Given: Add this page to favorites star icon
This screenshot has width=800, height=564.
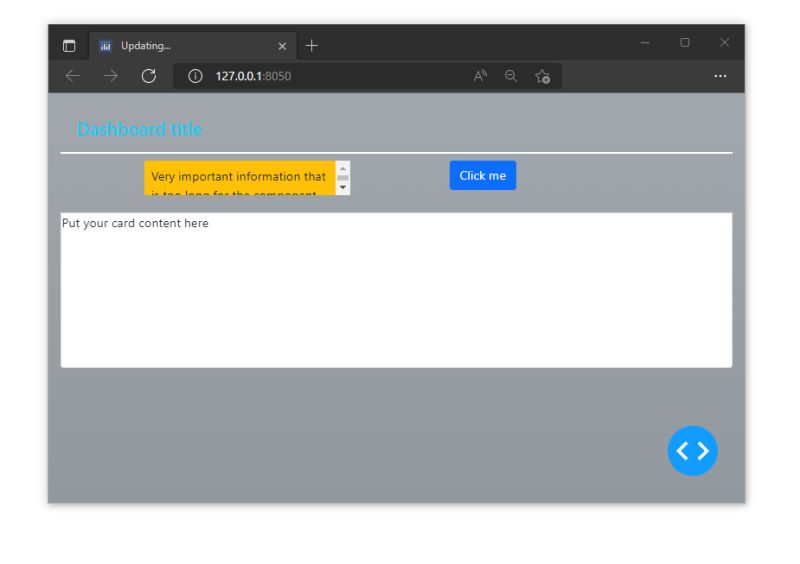Looking at the screenshot, I should 542,76.
